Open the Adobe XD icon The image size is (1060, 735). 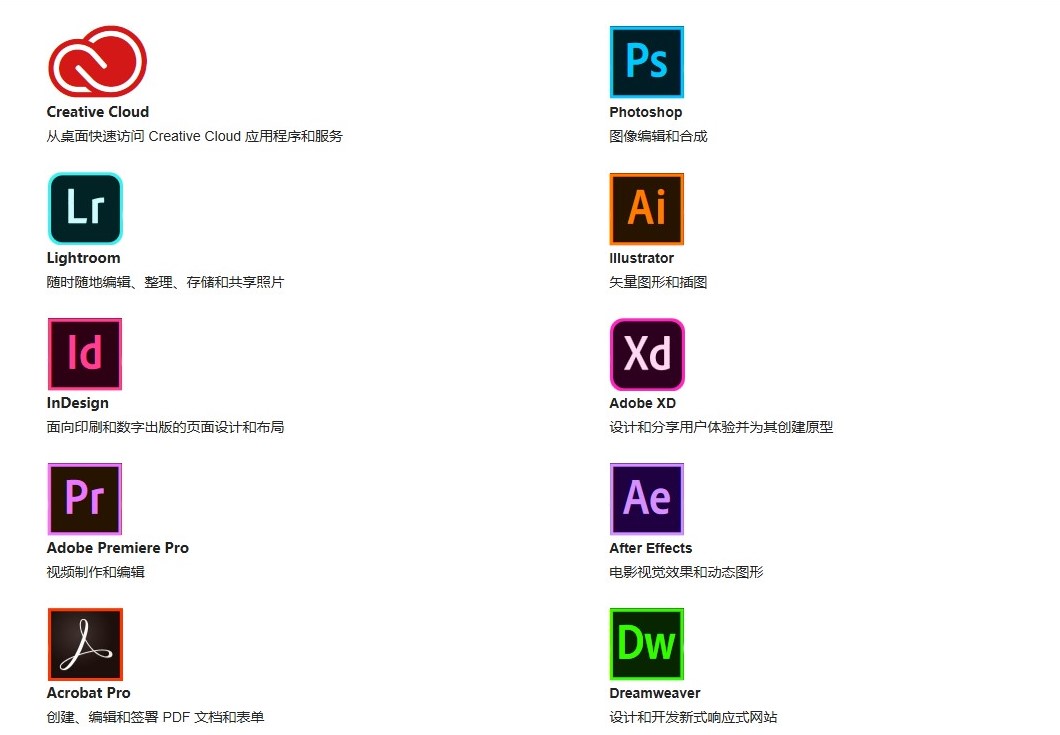pyautogui.click(x=647, y=354)
